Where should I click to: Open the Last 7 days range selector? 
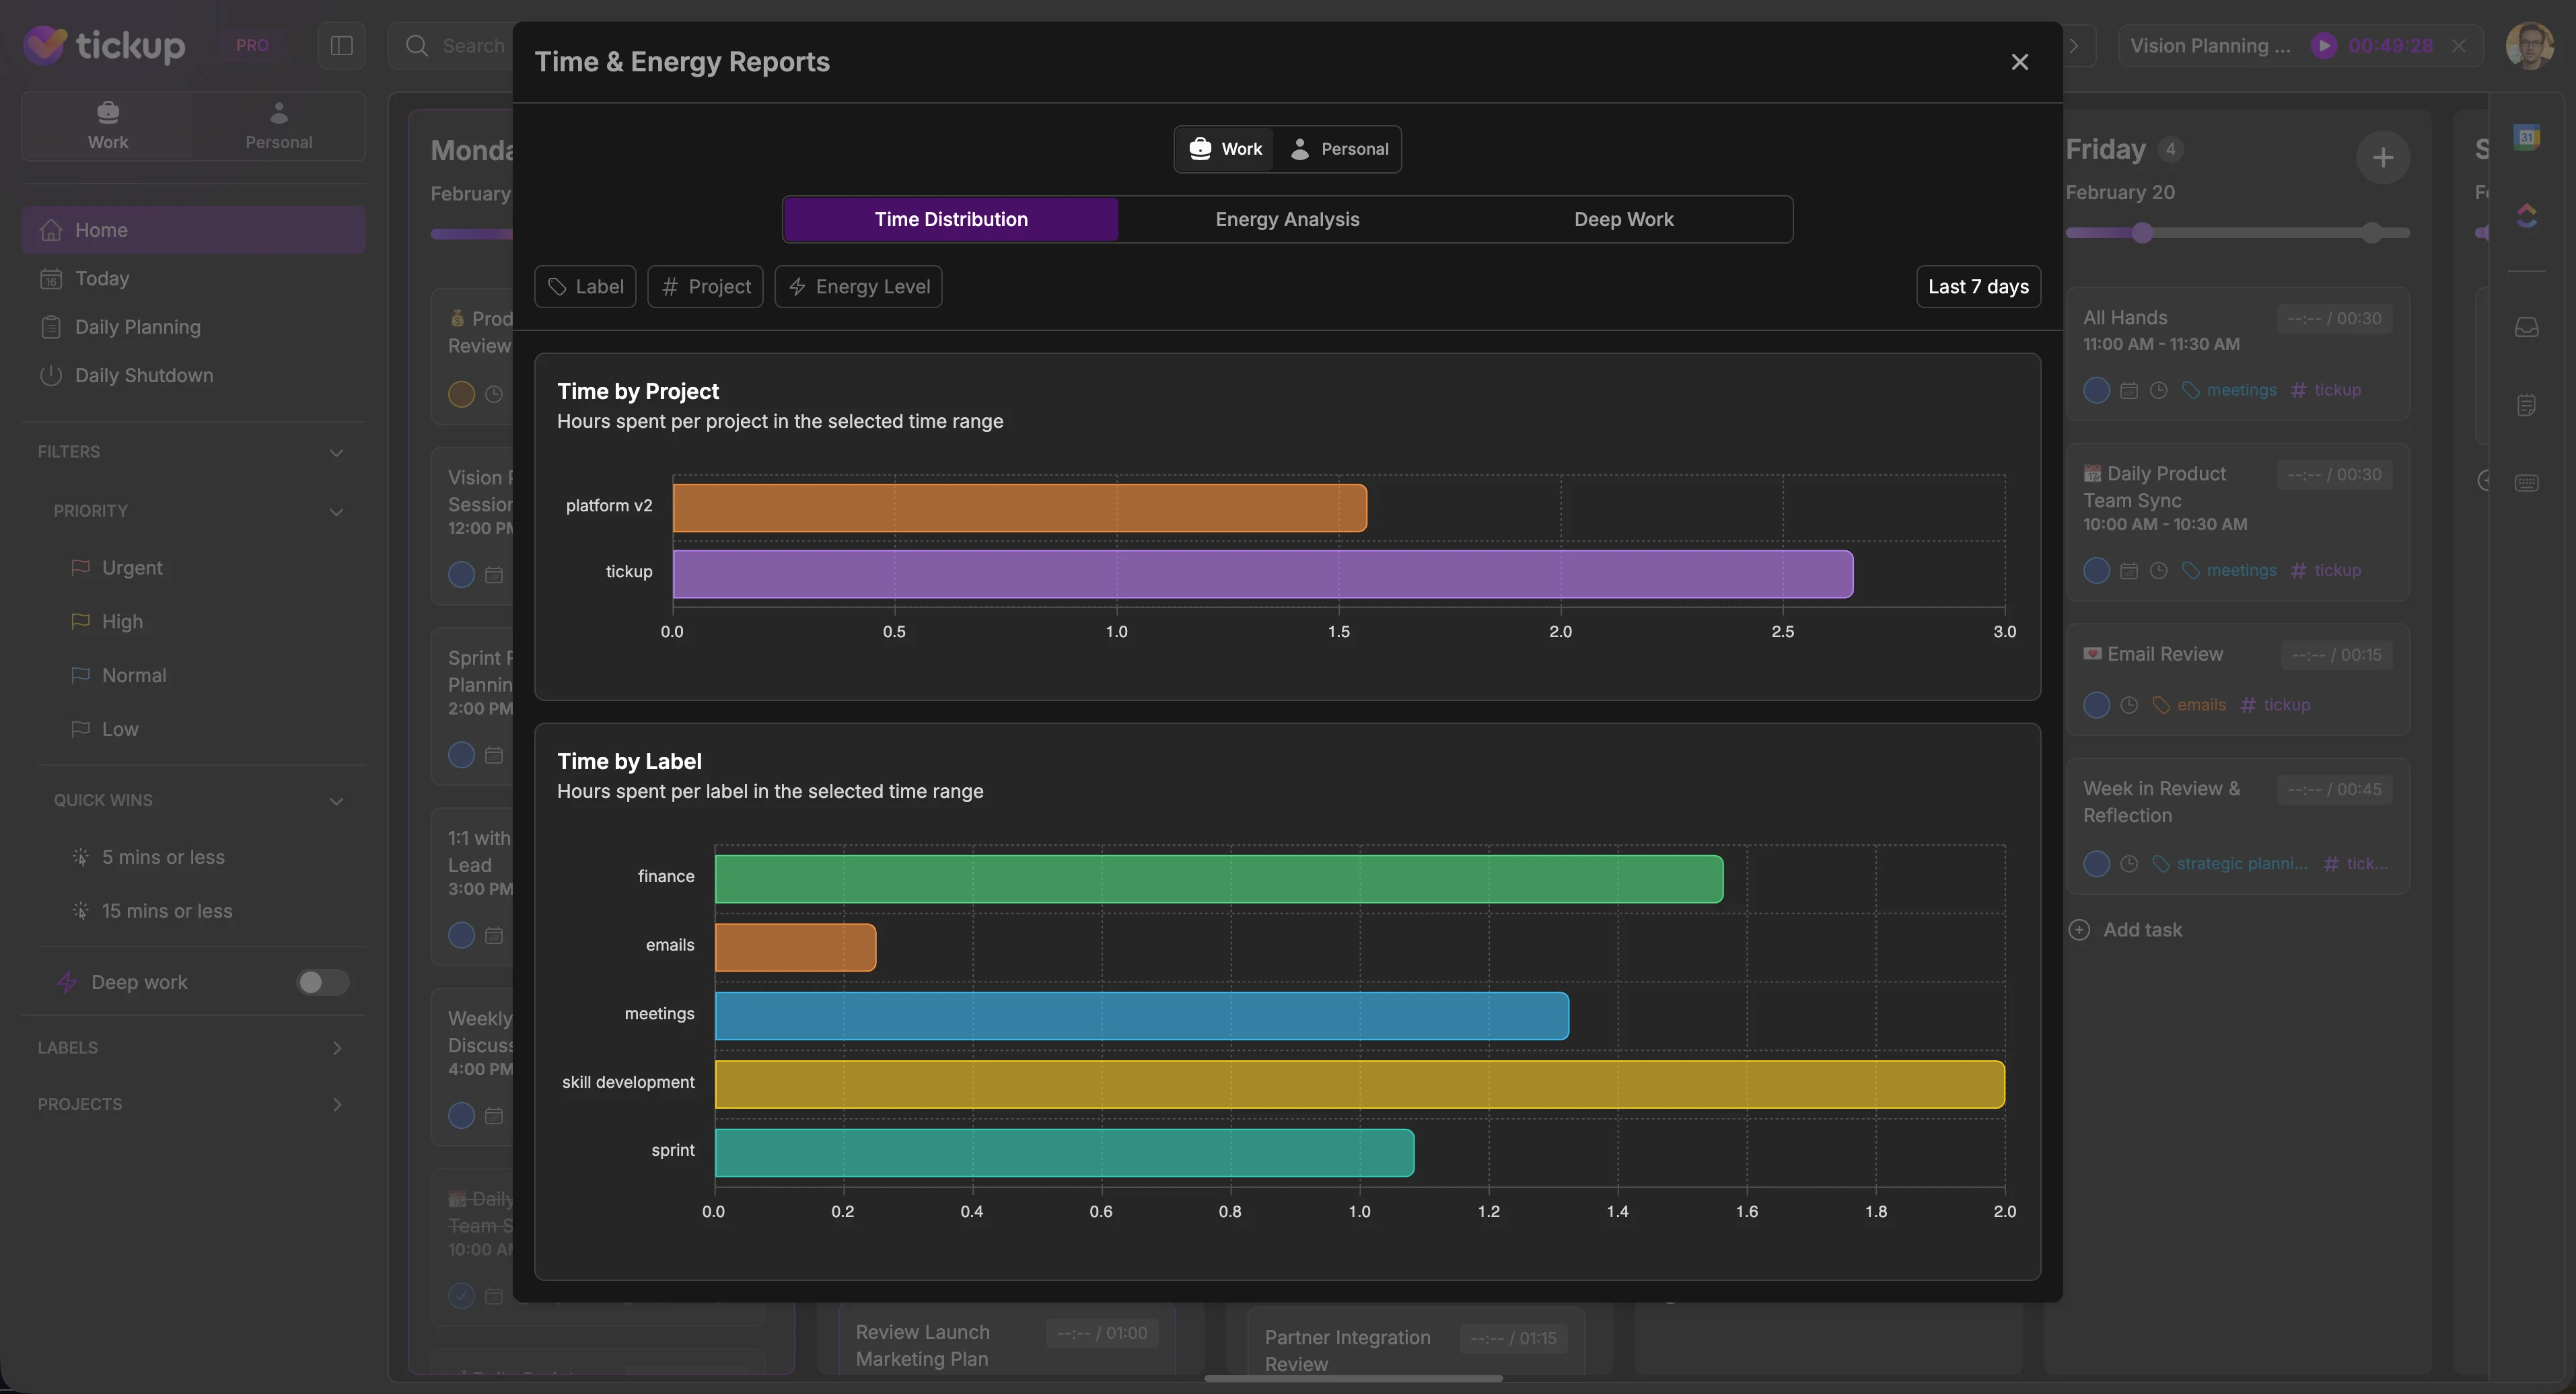1978,286
